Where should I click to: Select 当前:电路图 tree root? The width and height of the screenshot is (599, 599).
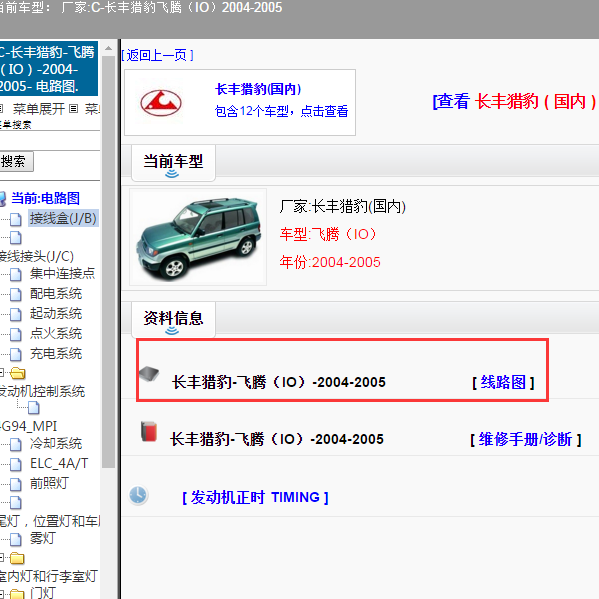[45, 198]
